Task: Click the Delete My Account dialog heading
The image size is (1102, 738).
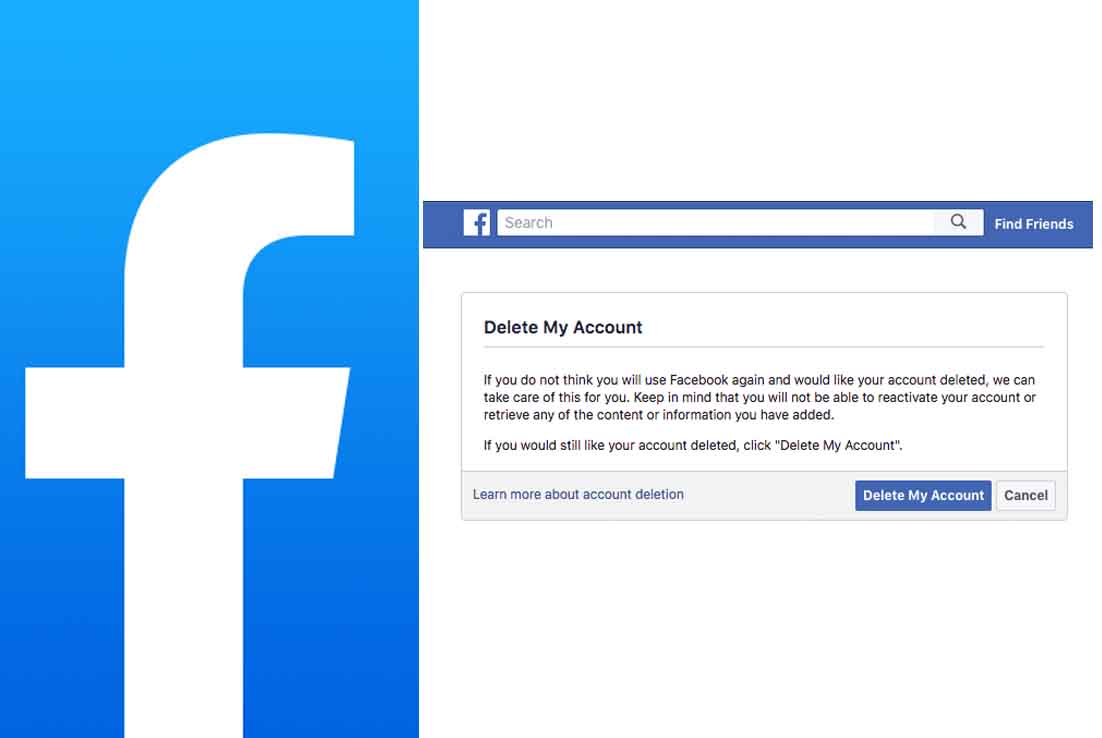Action: (x=563, y=328)
